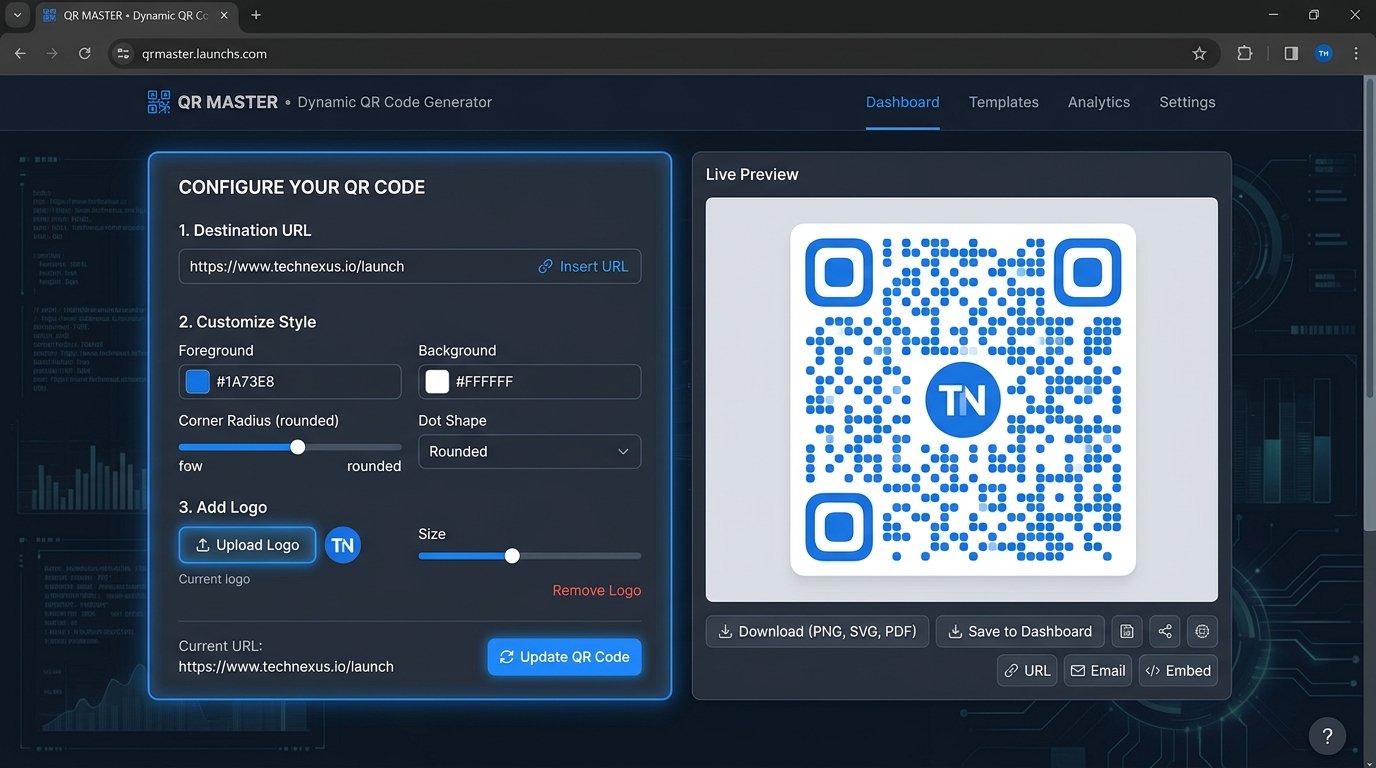Click the QR MASTER logo icon
This screenshot has width=1376, height=768.
pos(159,102)
